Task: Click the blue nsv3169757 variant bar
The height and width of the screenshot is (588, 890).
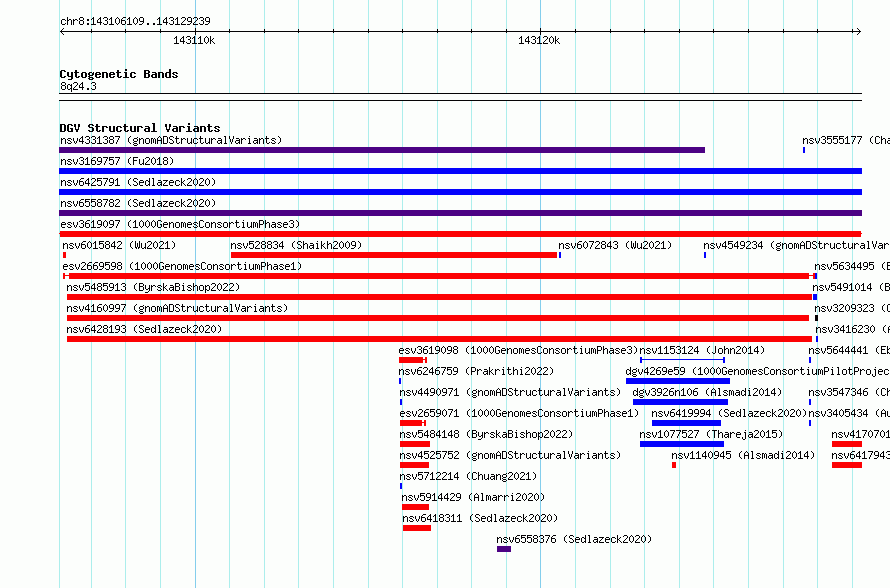Action: pos(460,171)
